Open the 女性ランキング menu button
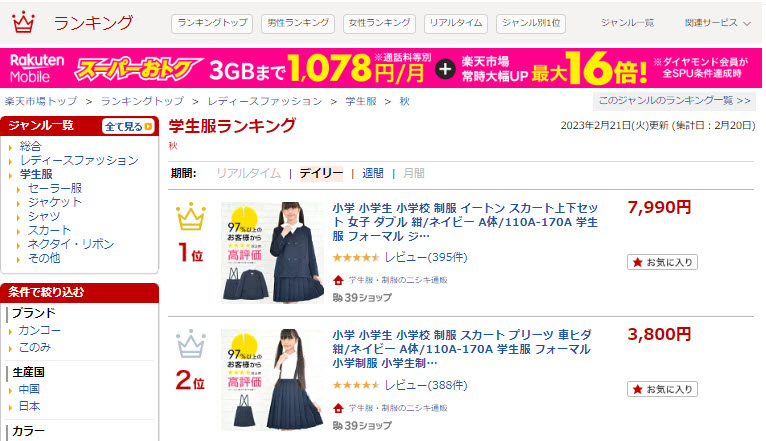 pos(379,23)
